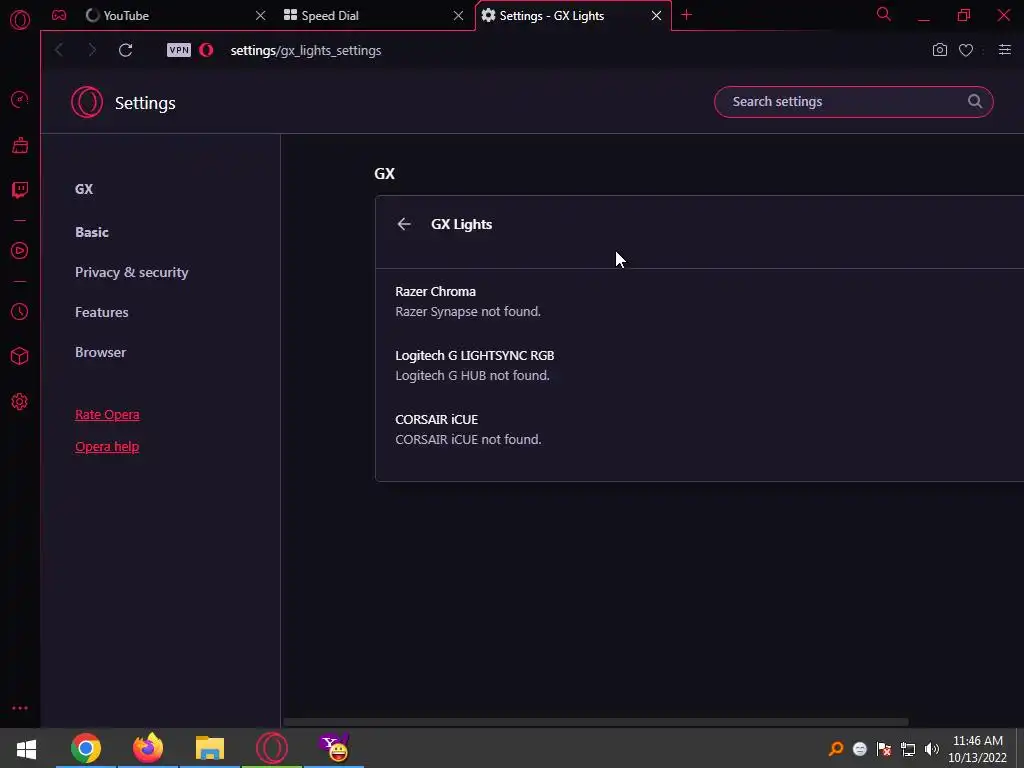Click the horizontal scrollbar at page bottom
This screenshot has width=1024, height=768.
coord(596,722)
